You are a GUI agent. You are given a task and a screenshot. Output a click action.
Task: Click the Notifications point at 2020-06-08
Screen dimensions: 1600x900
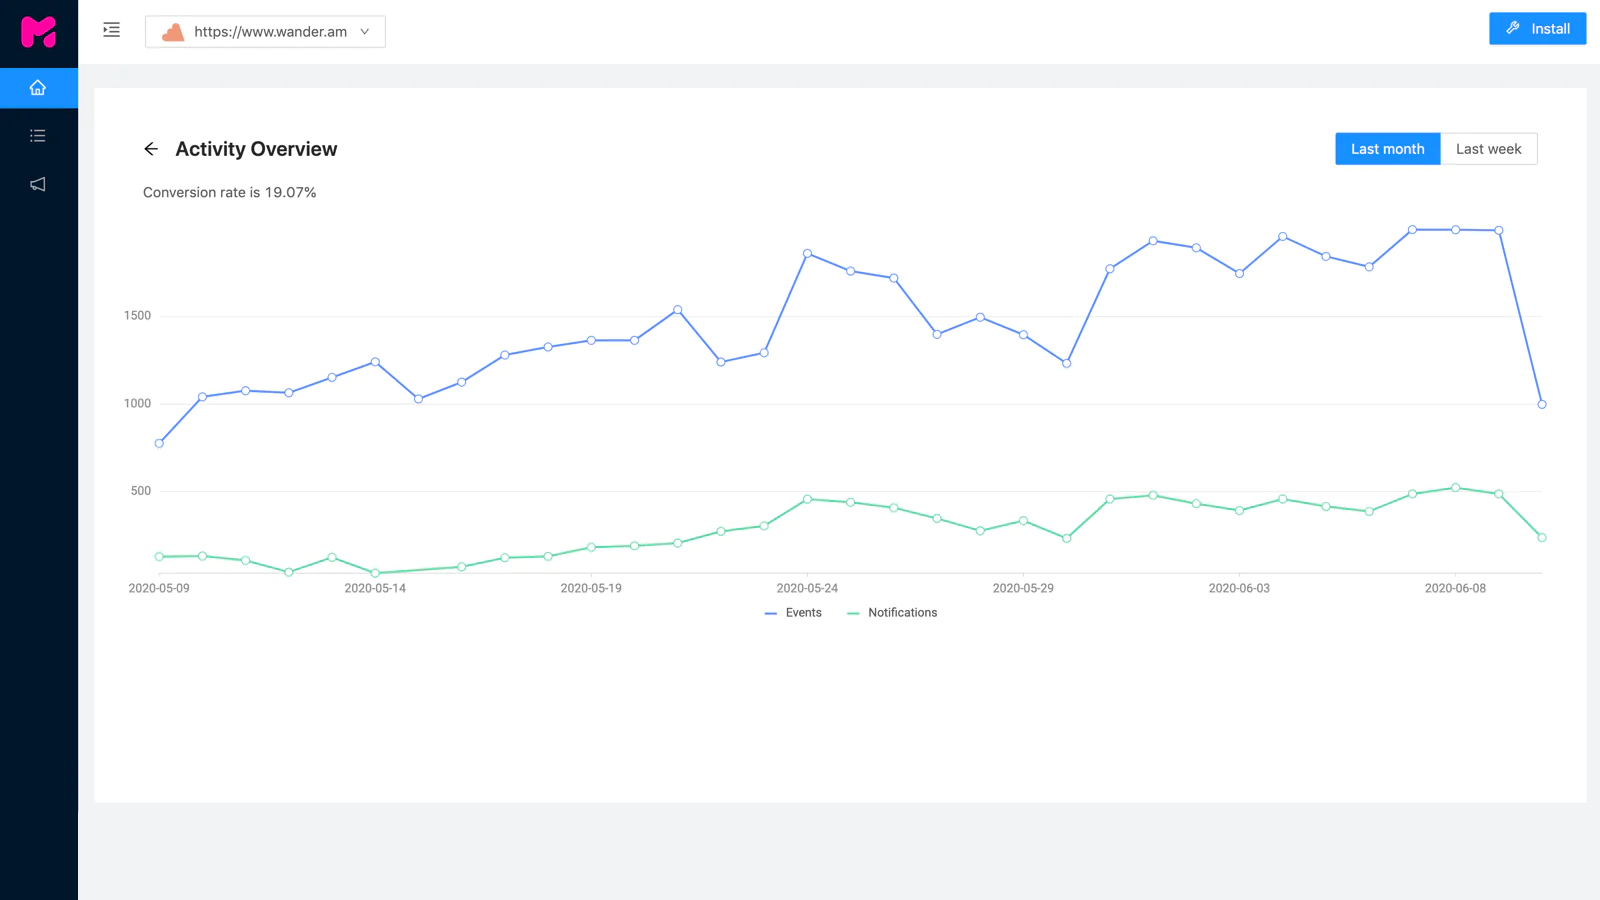coord(1455,488)
